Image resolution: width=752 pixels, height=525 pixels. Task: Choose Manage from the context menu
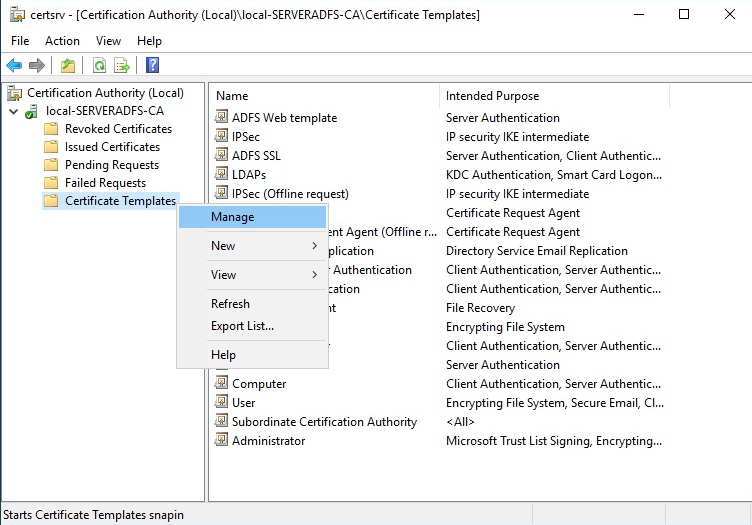tap(232, 217)
